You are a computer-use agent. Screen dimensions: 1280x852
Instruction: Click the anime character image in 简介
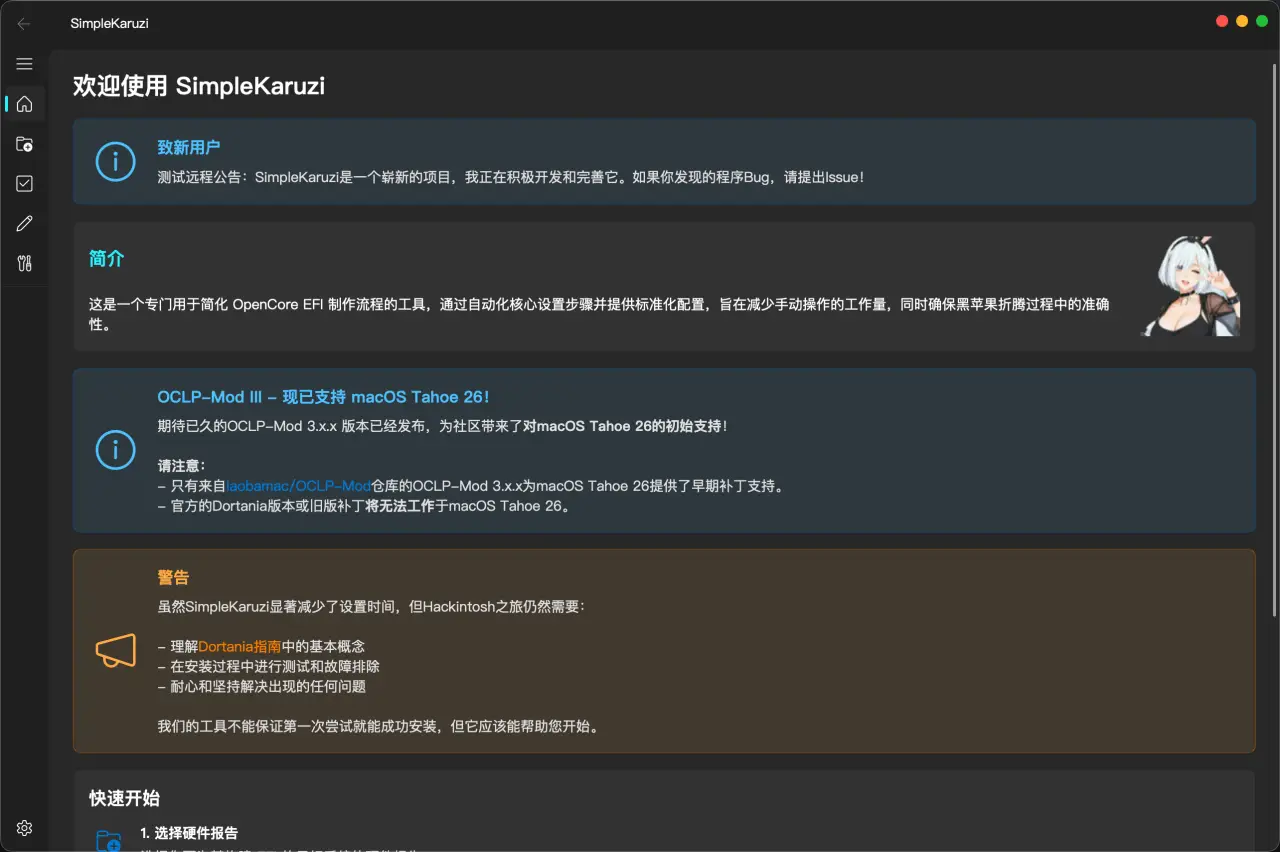1192,286
